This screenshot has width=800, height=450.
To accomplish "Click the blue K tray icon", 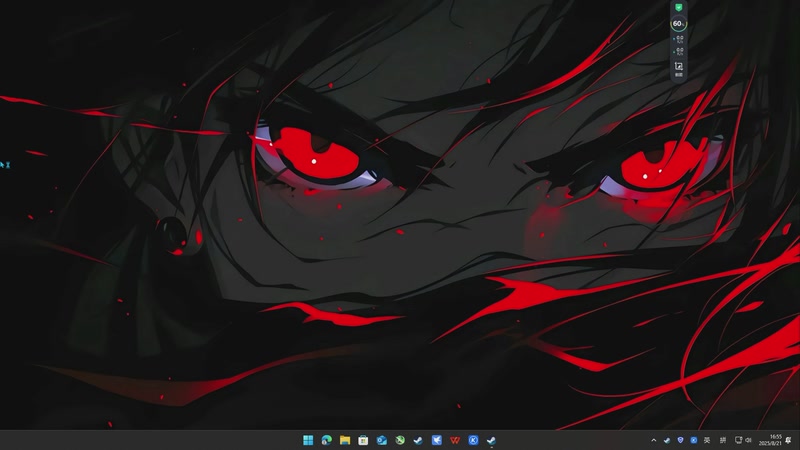I will (x=693, y=440).
